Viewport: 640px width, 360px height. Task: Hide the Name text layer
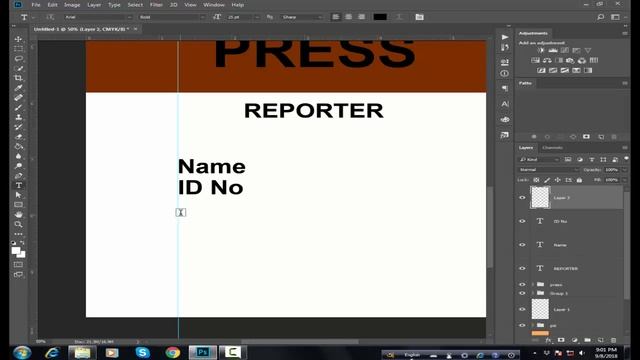click(x=522, y=245)
